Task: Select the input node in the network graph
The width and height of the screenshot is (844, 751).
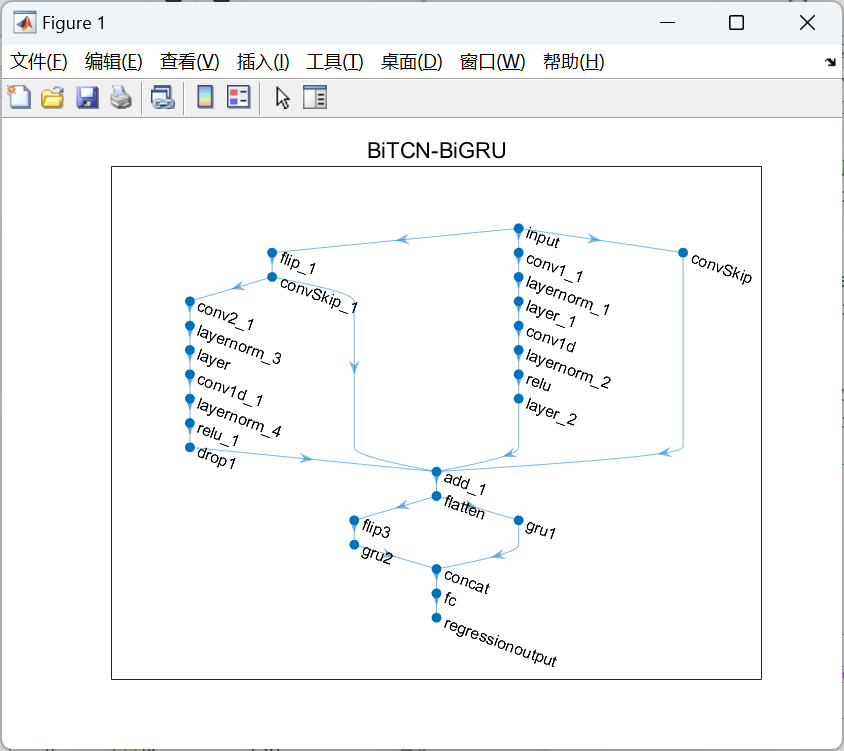Action: click(519, 230)
